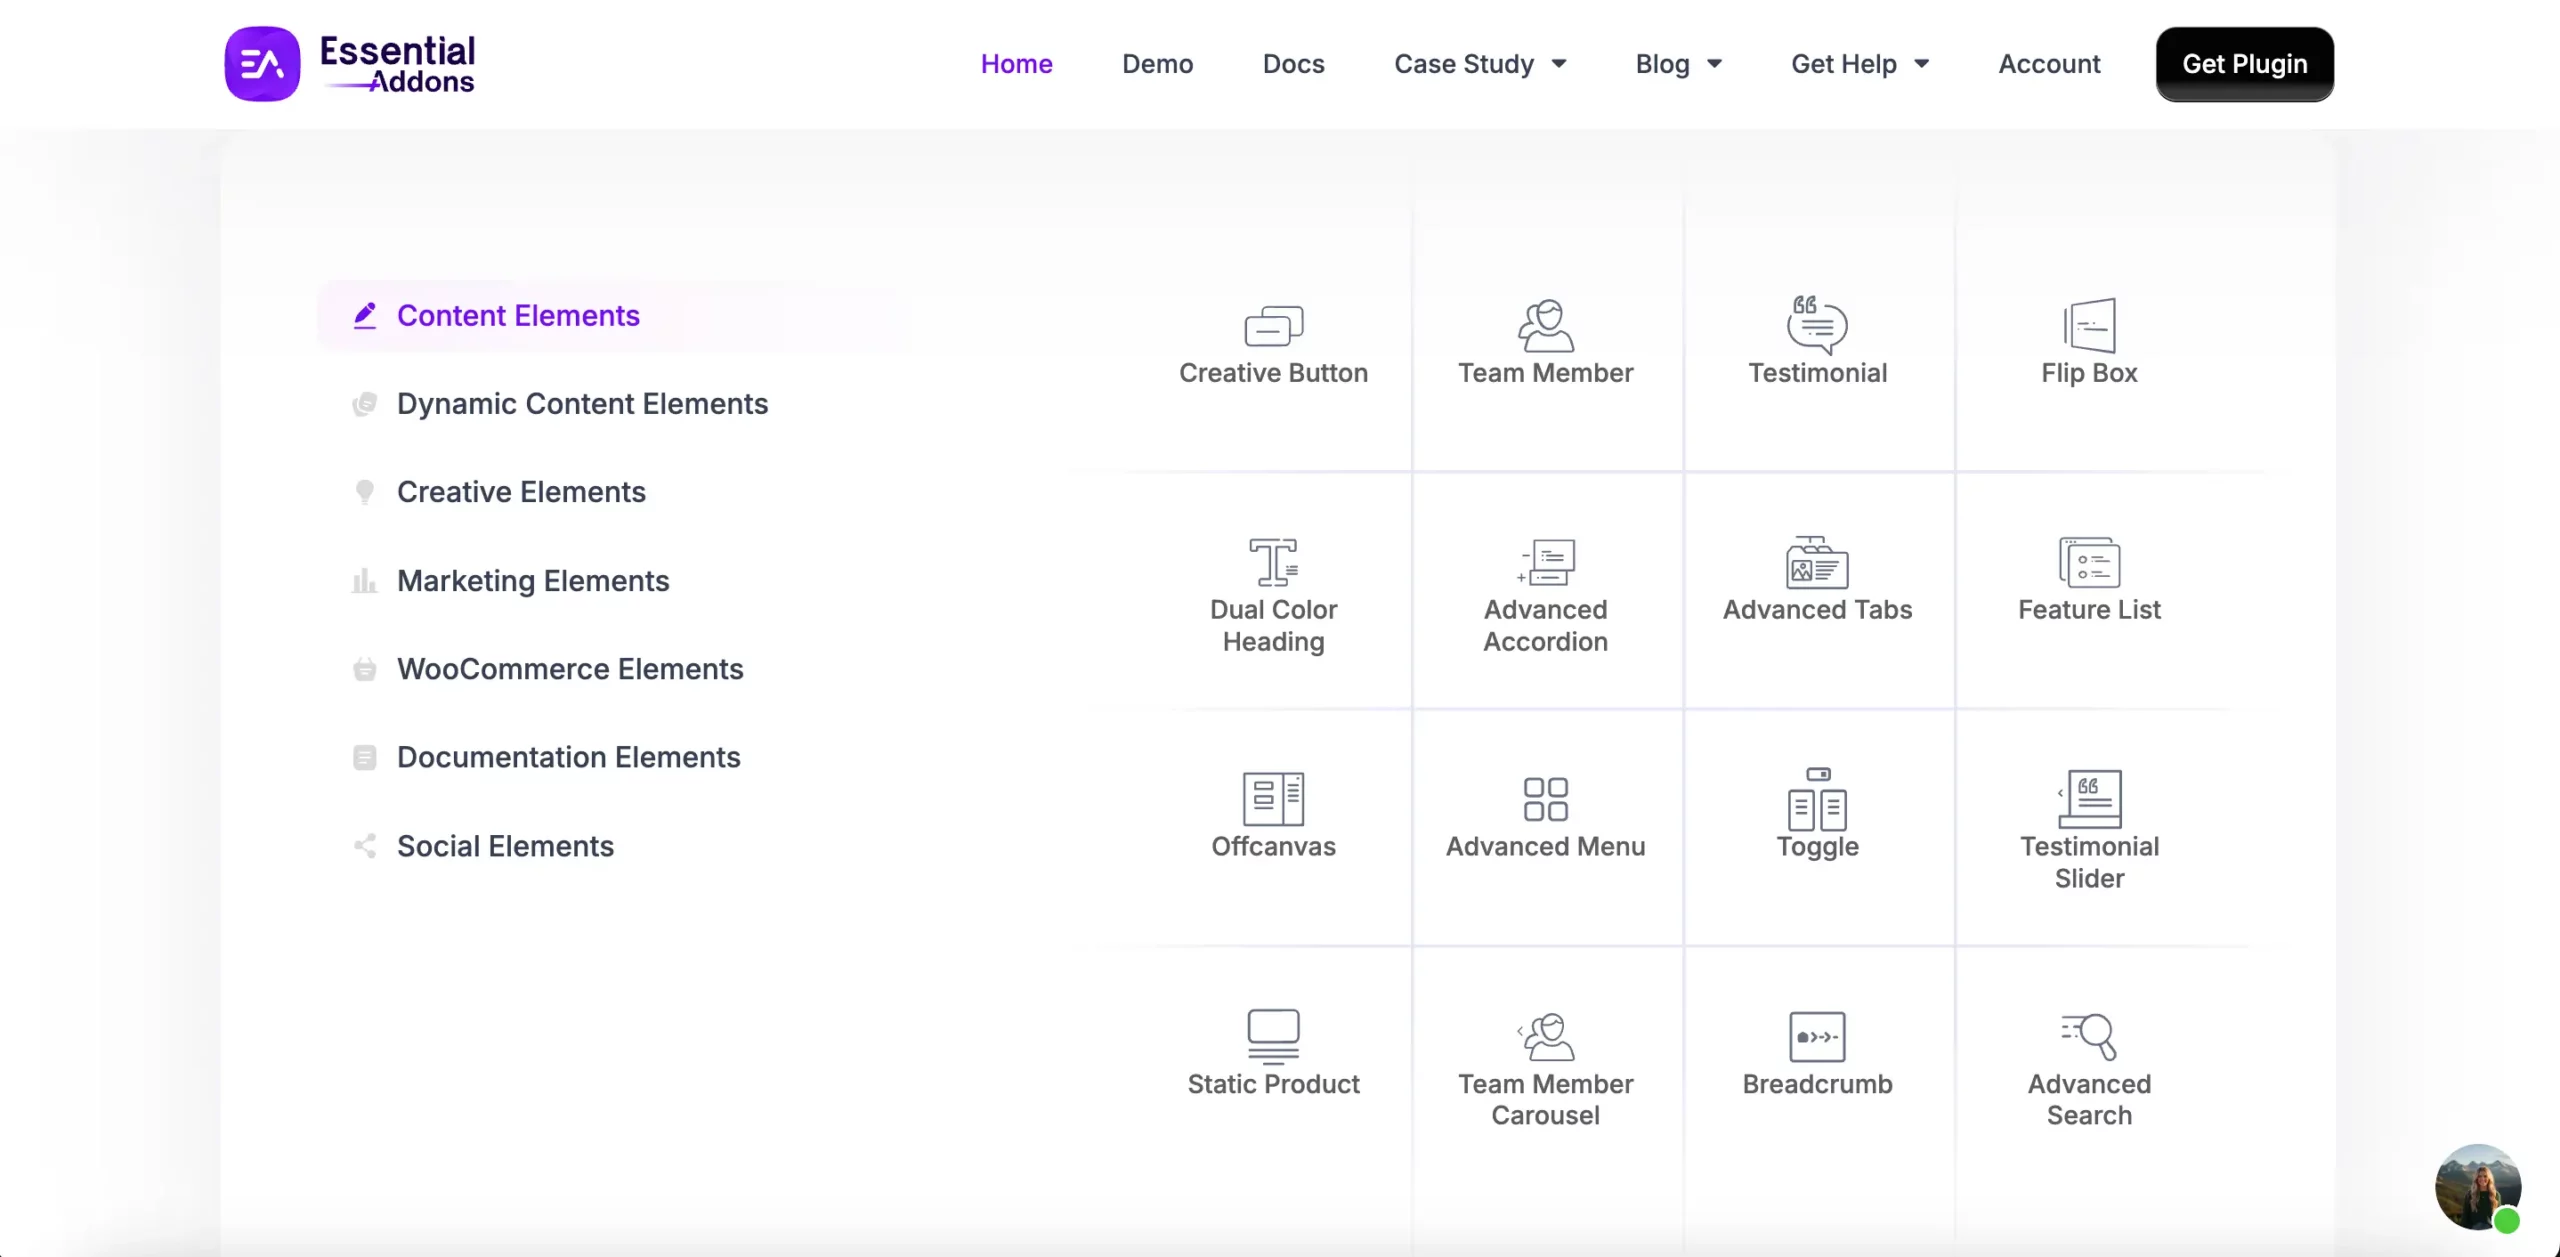The image size is (2560, 1257).
Task: Select the Advanced Accordion icon
Action: [1544, 562]
